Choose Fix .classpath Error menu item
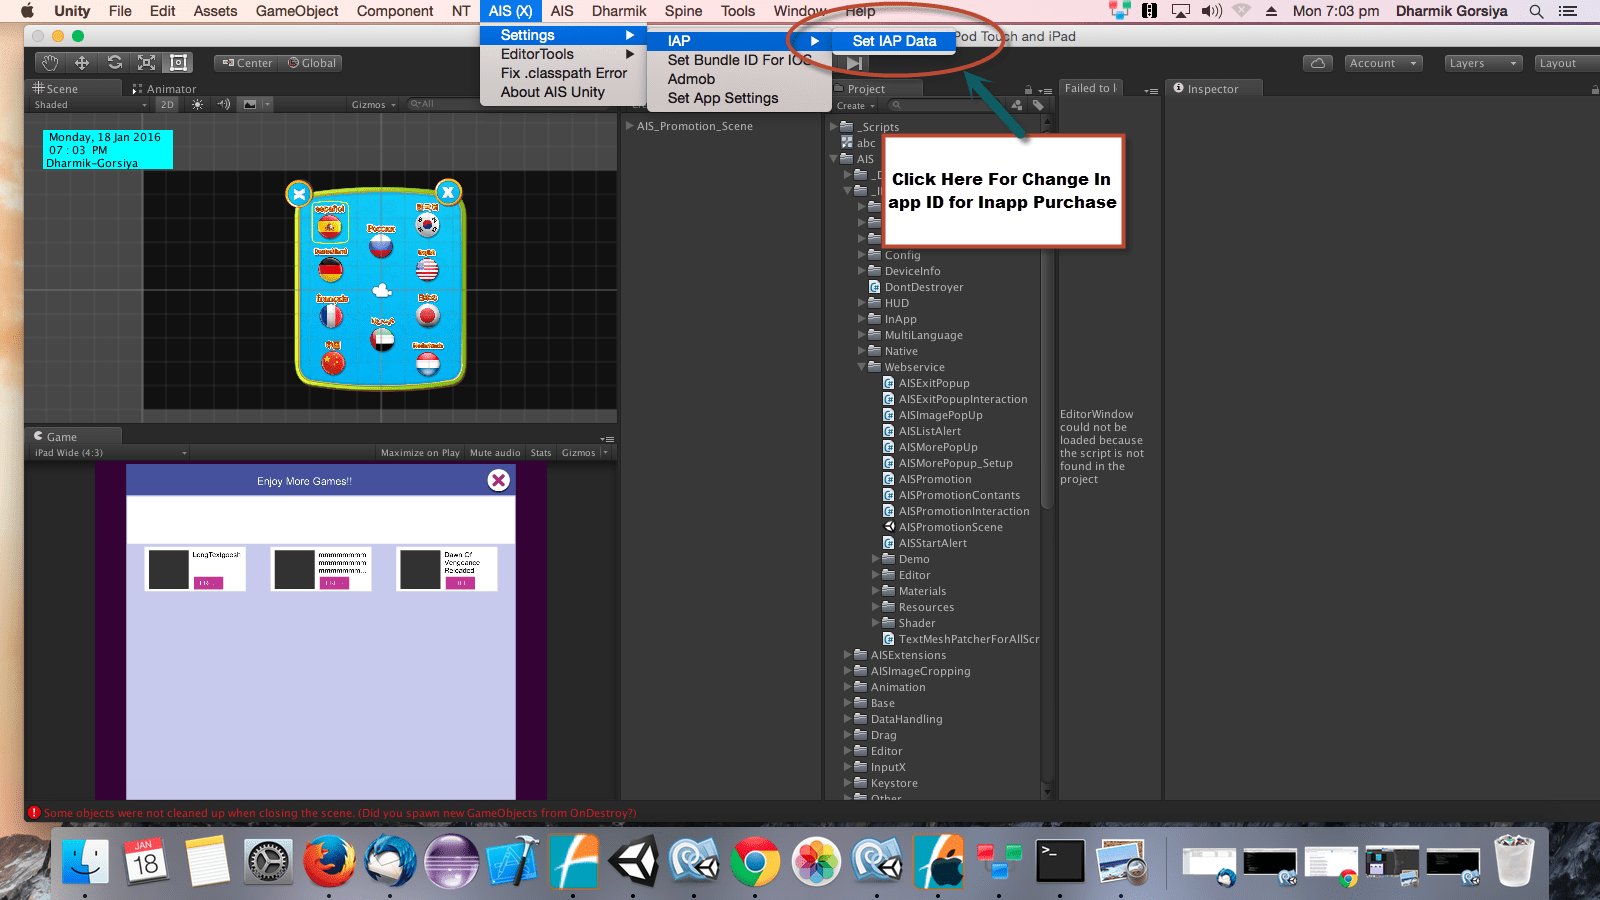The image size is (1600, 900). tap(563, 73)
